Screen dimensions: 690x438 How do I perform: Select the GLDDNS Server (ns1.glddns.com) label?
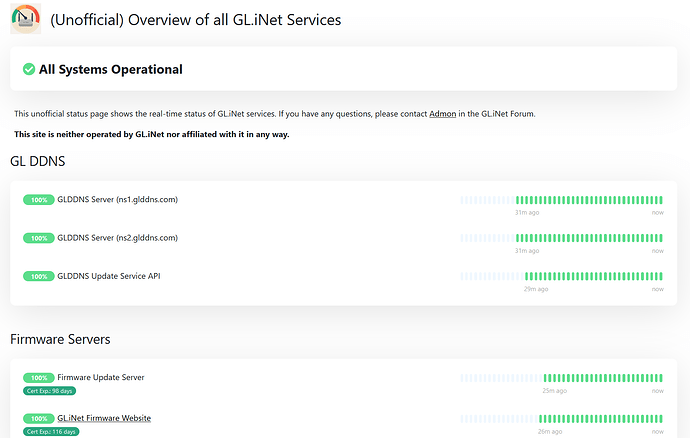point(117,199)
